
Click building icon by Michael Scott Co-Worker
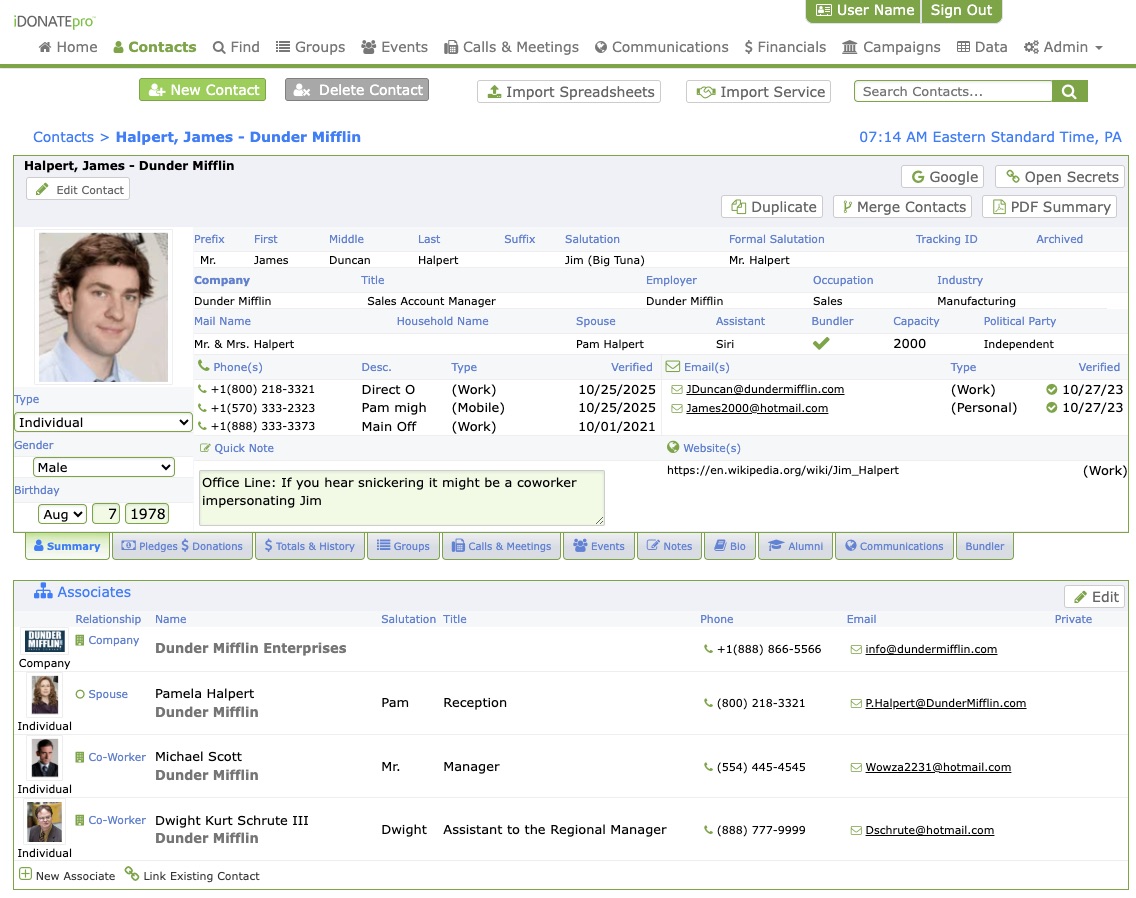tap(80, 757)
